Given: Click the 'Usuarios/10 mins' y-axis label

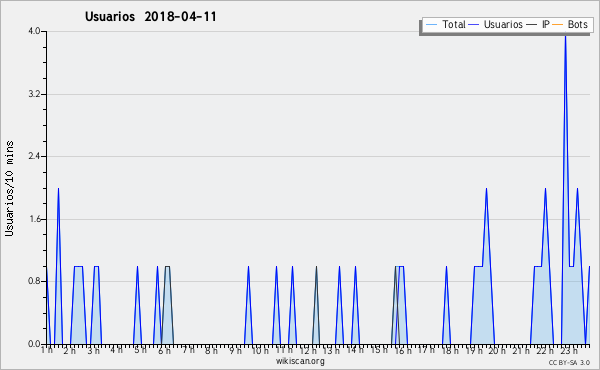Looking at the screenshot, I should tap(9, 189).
